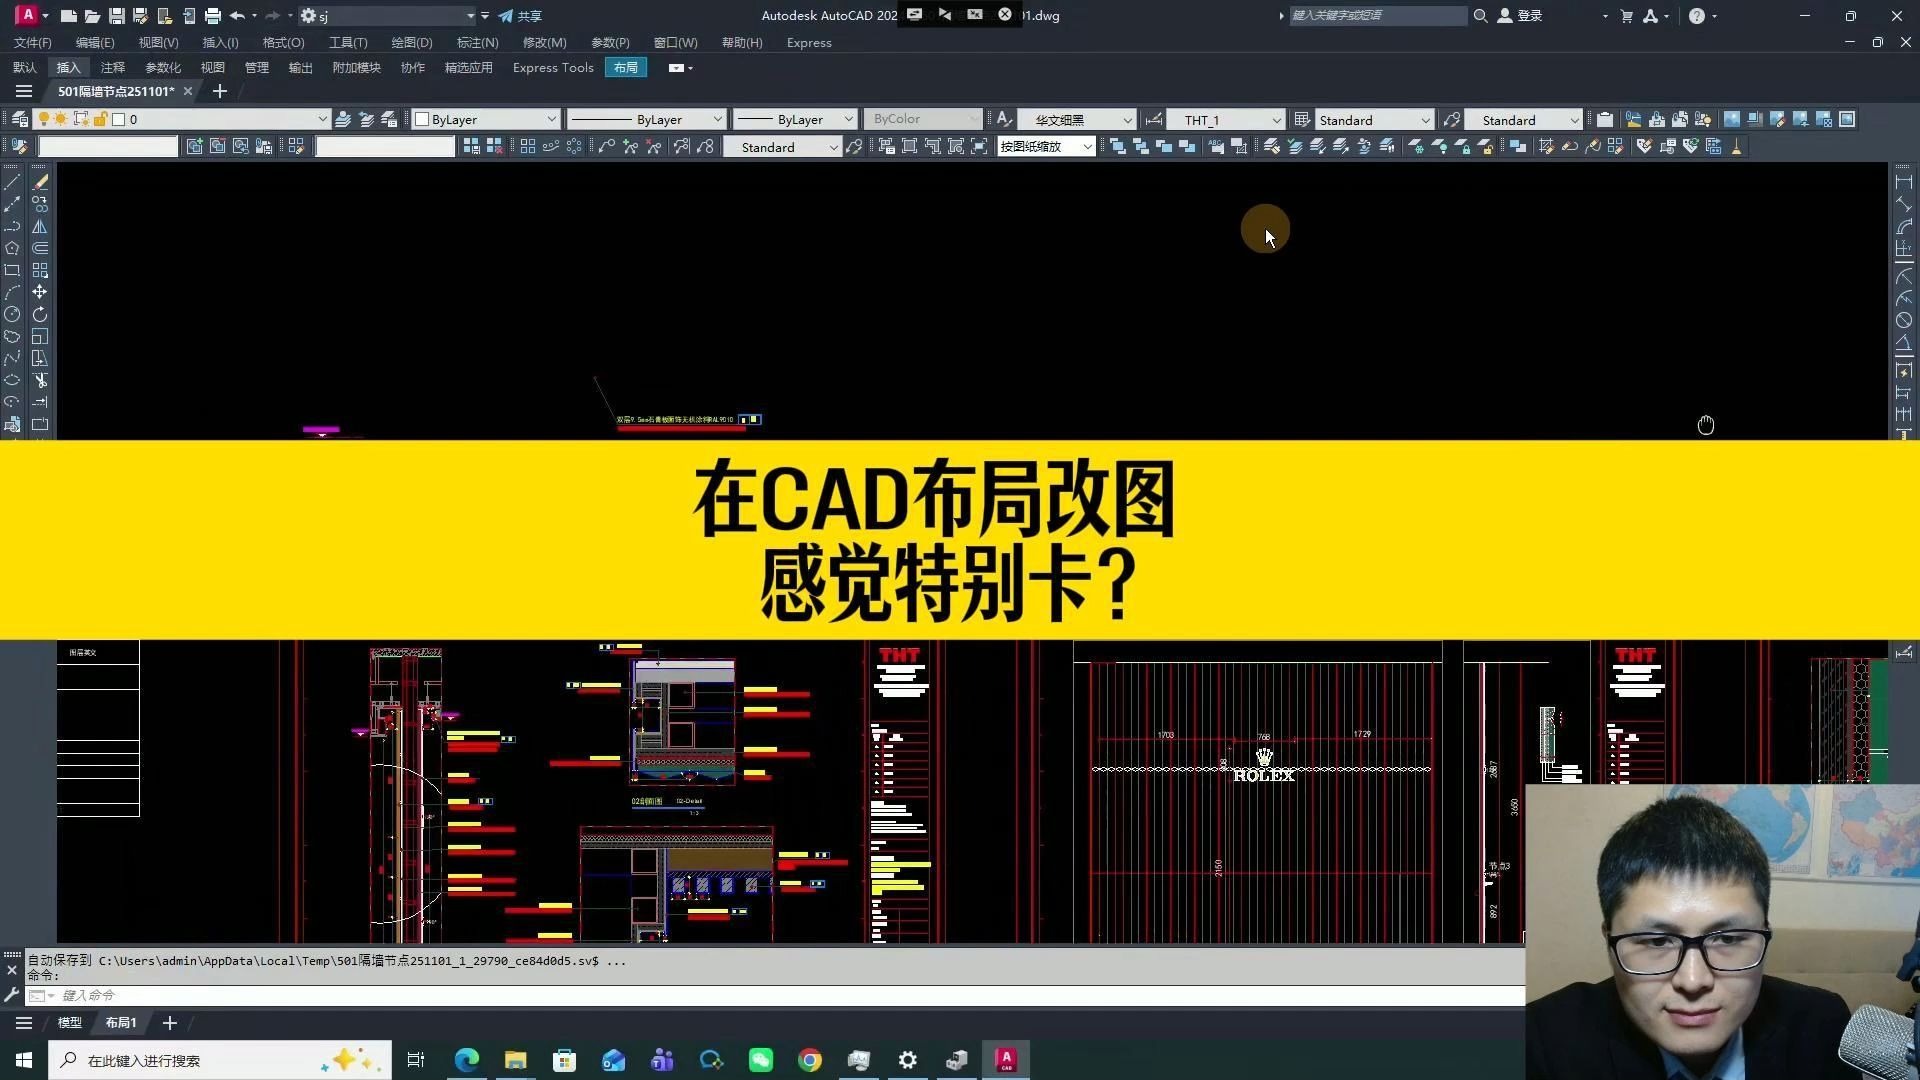The width and height of the screenshot is (1920, 1080).
Task: Click the command line input field
Action: tap(300, 995)
